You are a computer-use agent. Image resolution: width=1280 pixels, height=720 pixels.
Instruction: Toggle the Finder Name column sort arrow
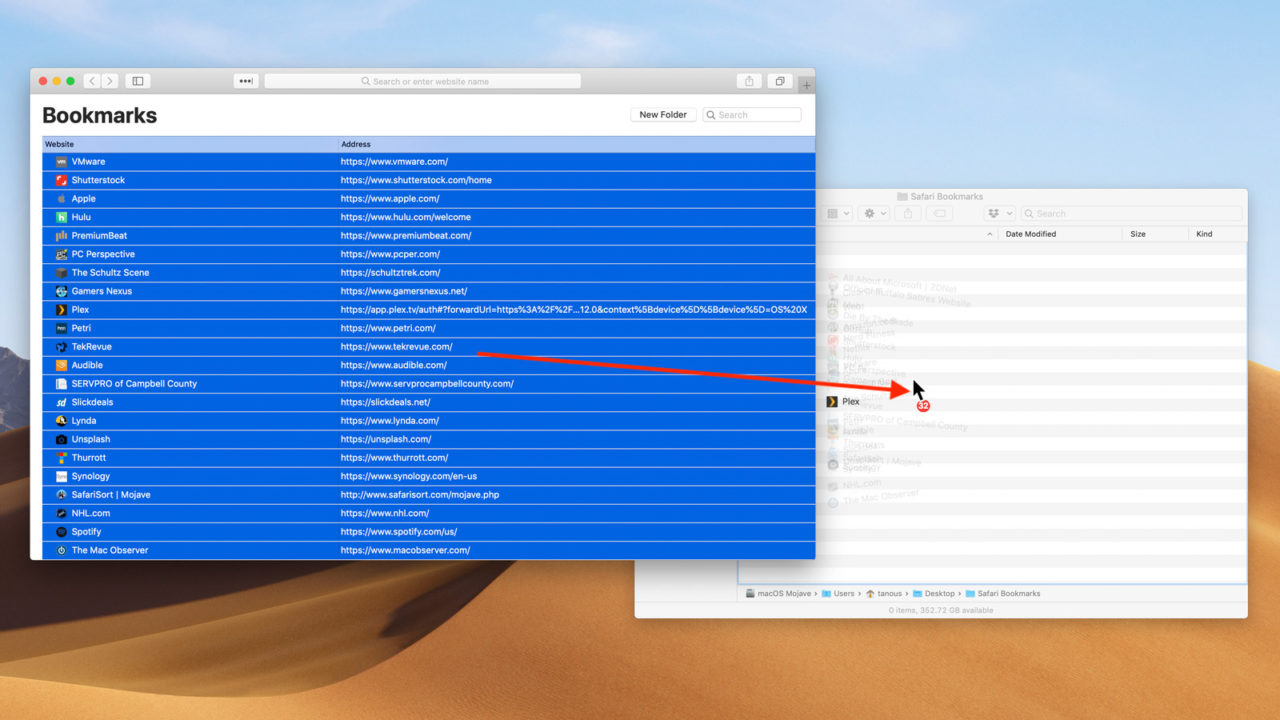click(990, 234)
